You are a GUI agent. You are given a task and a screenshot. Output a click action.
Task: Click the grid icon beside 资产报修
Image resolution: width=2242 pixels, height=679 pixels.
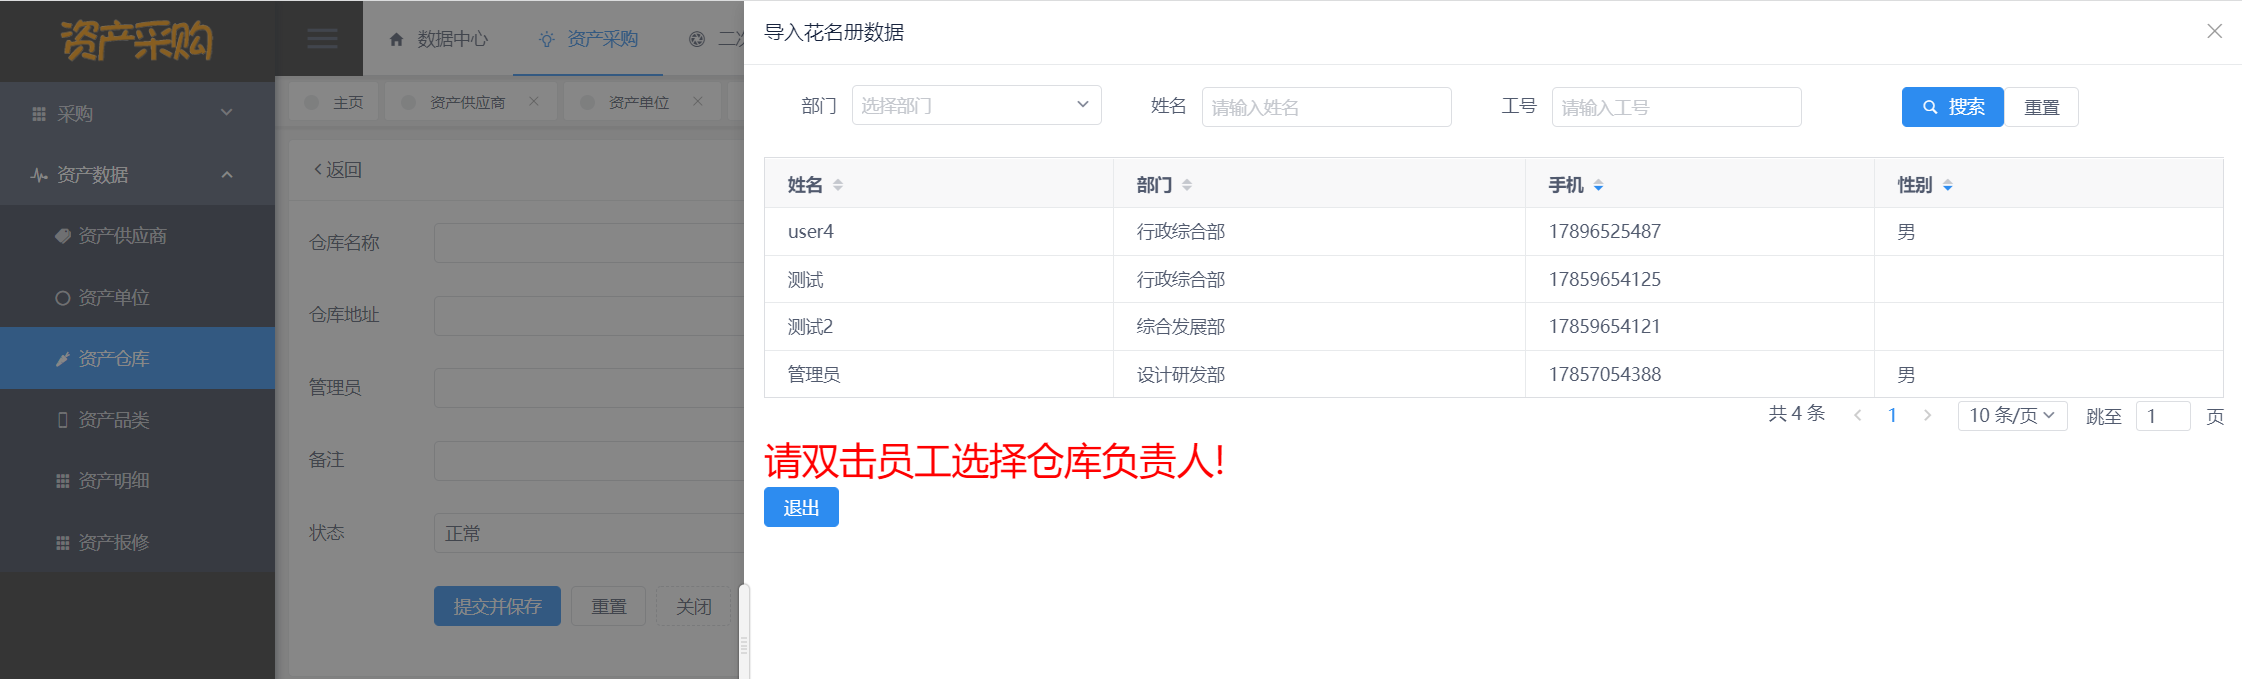point(62,543)
